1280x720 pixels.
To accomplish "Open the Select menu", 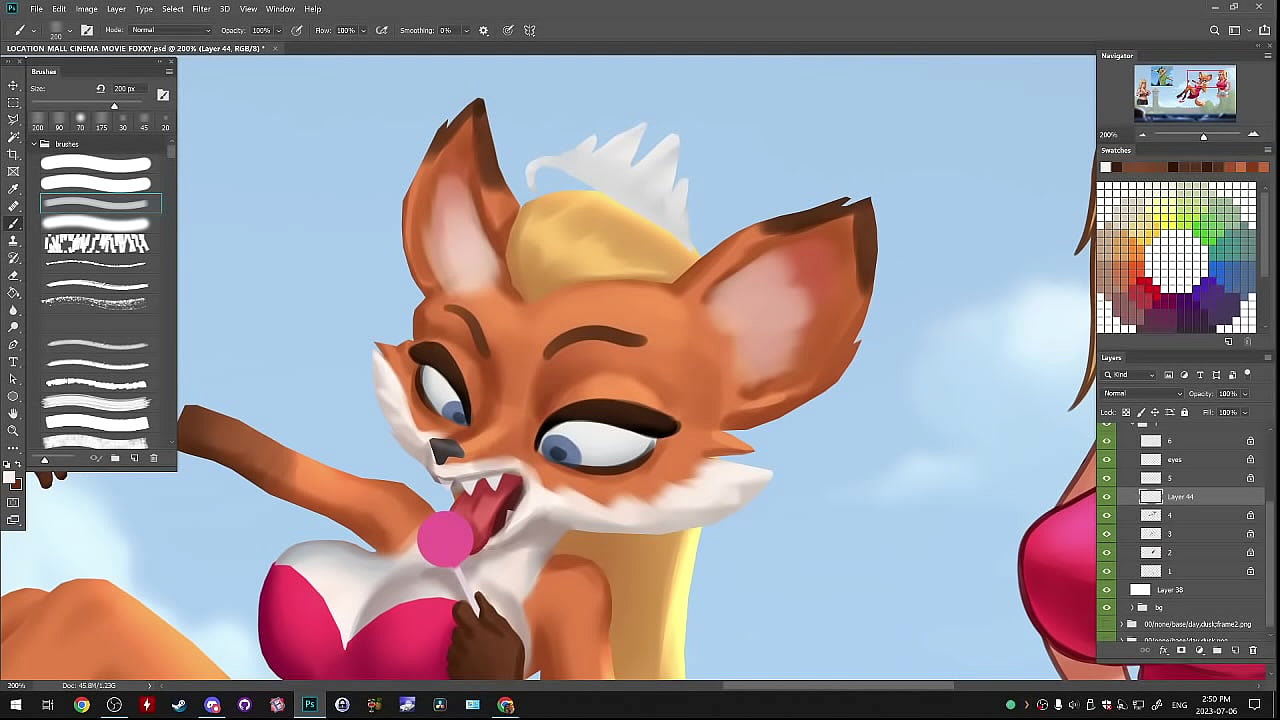I will pos(173,9).
